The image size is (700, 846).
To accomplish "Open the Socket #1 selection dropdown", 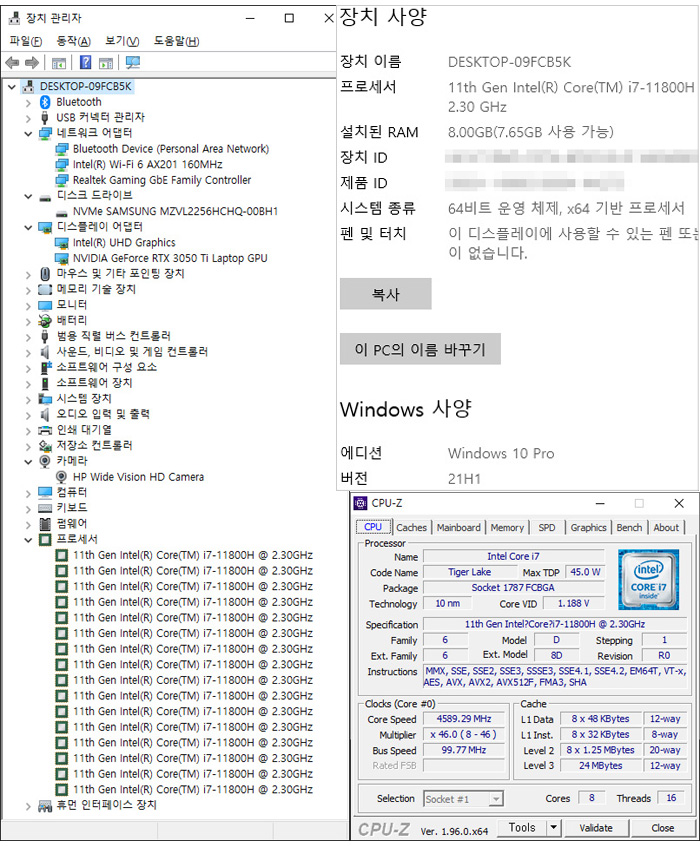I will pos(496,799).
